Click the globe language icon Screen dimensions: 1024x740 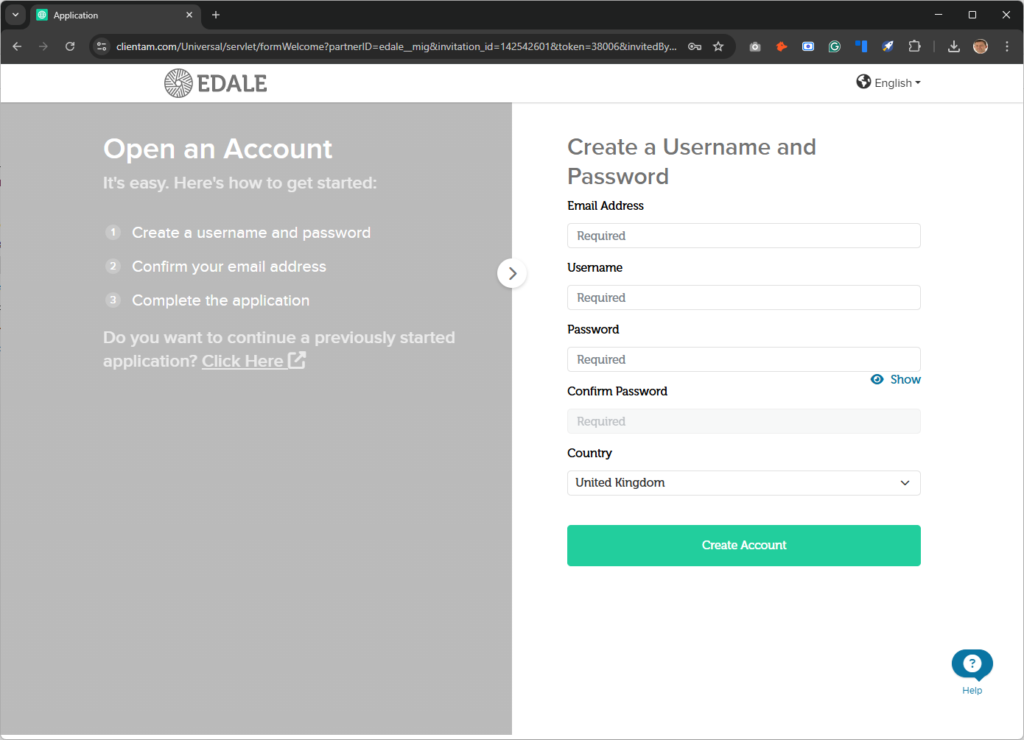[863, 82]
